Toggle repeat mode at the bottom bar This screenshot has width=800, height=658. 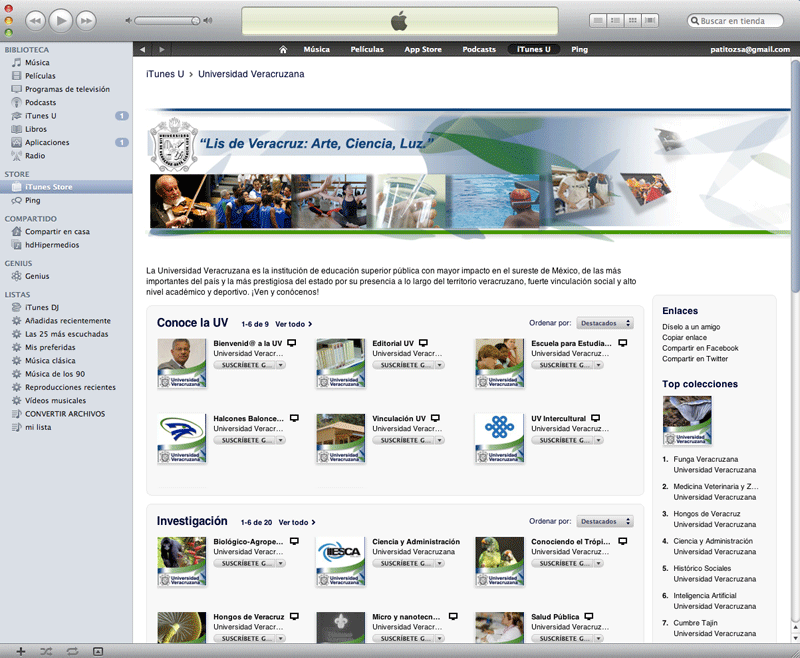72,651
